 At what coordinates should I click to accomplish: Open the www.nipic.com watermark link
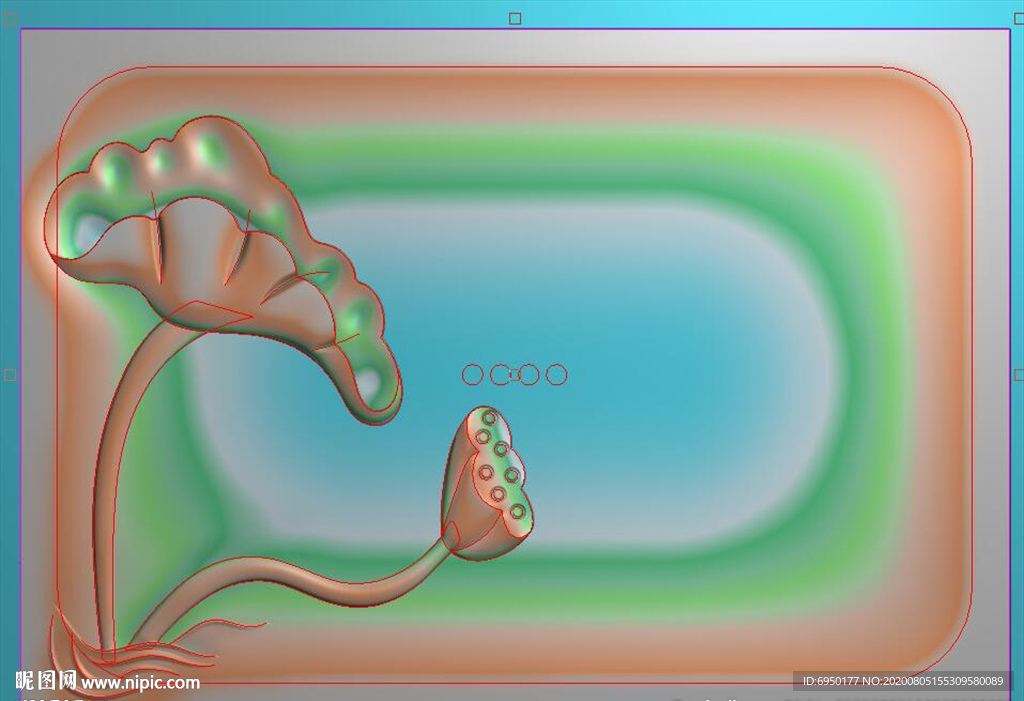coord(140,683)
